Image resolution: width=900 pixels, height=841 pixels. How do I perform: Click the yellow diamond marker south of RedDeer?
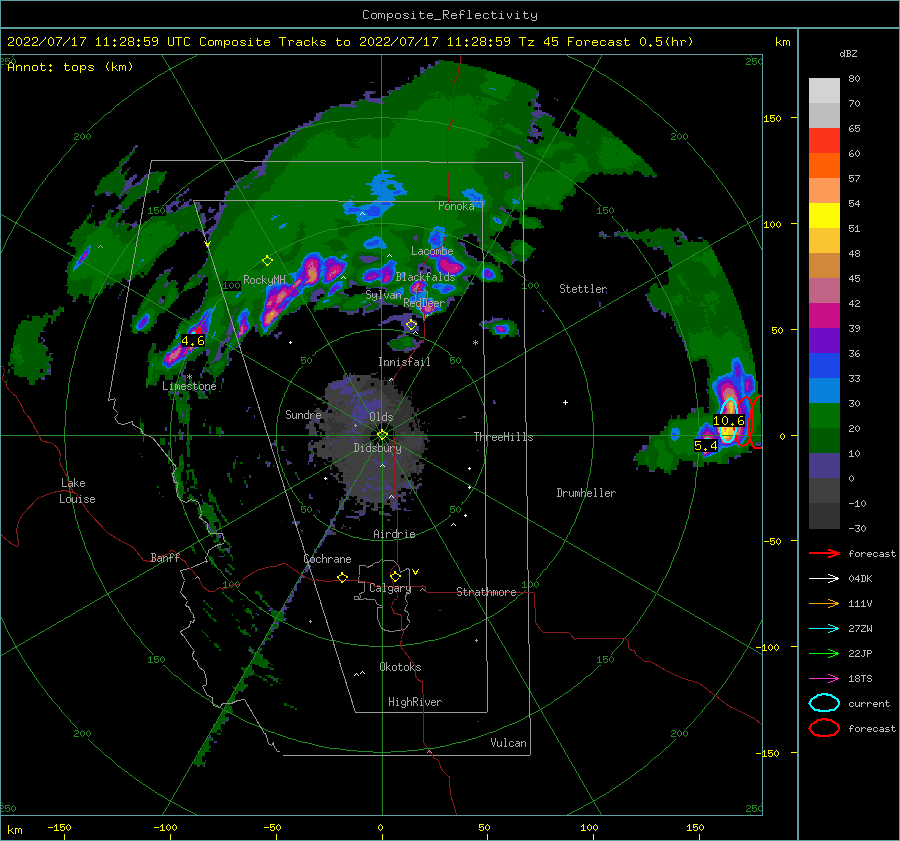pyautogui.click(x=412, y=325)
